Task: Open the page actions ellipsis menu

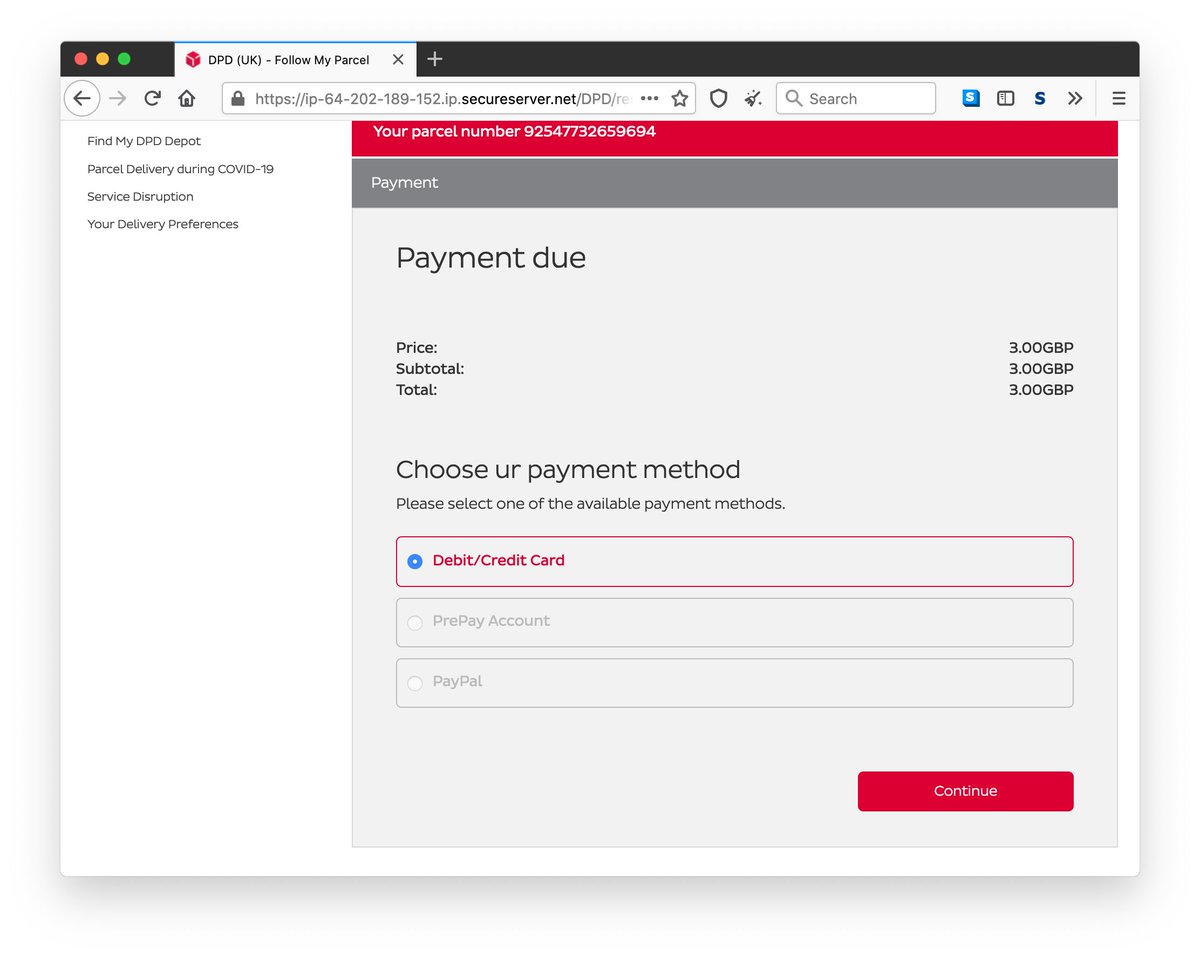Action: point(649,98)
